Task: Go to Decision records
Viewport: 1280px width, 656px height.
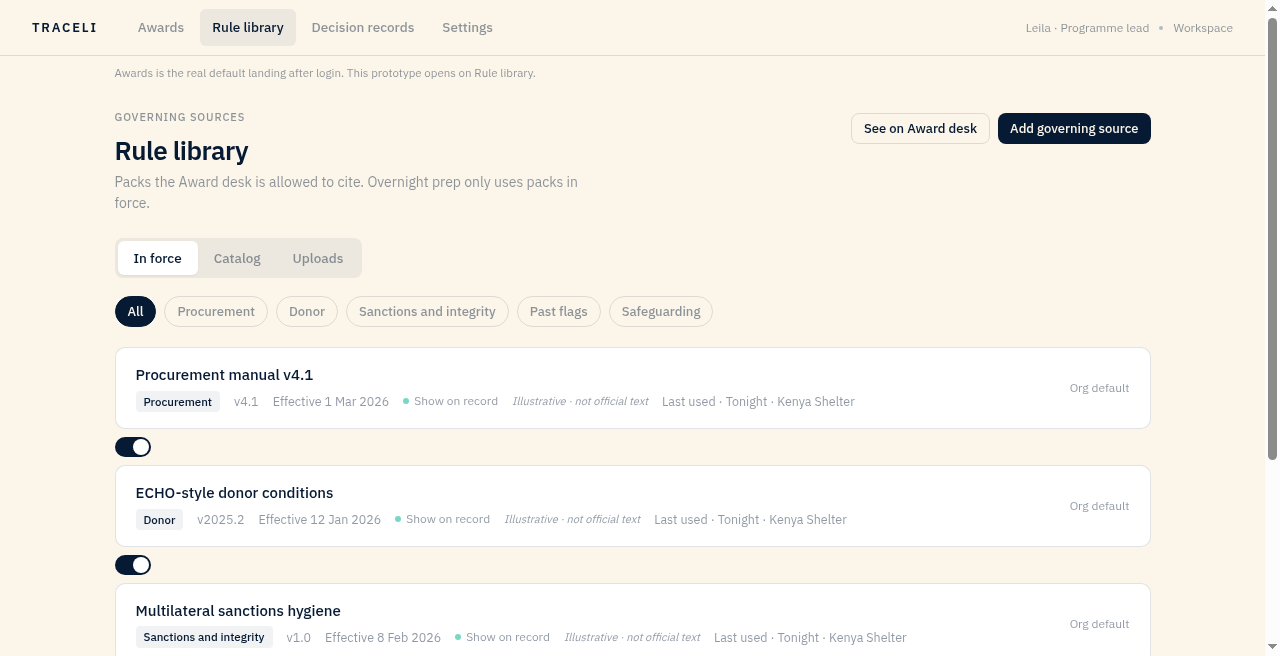Action: click(363, 28)
